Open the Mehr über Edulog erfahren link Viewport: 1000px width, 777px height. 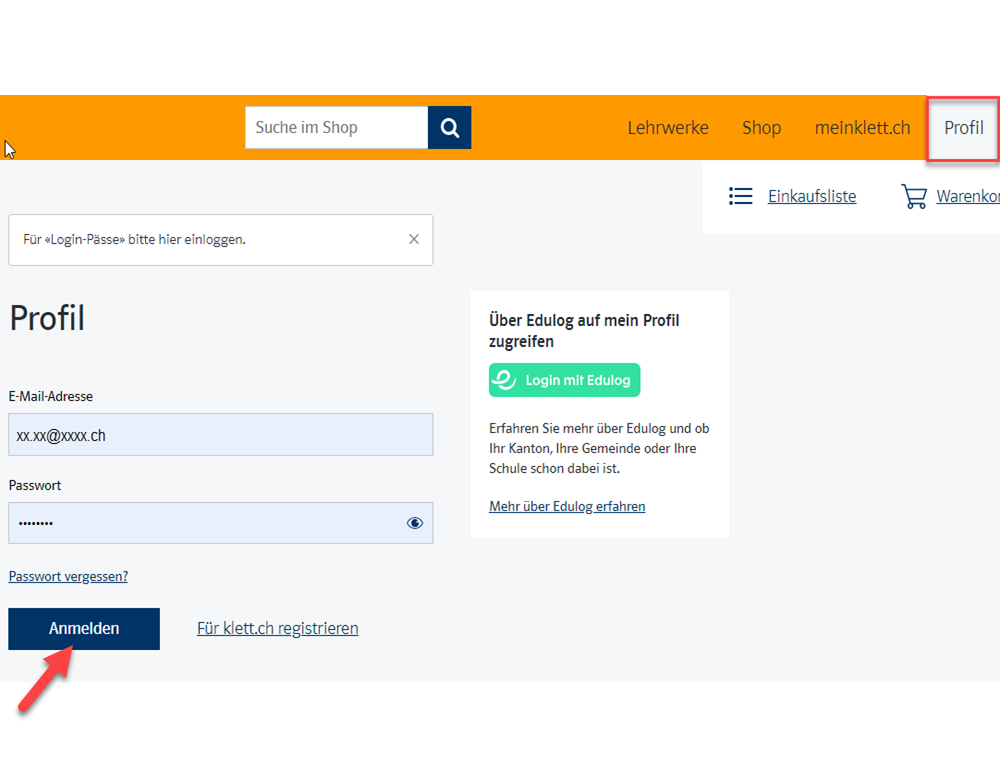(567, 506)
